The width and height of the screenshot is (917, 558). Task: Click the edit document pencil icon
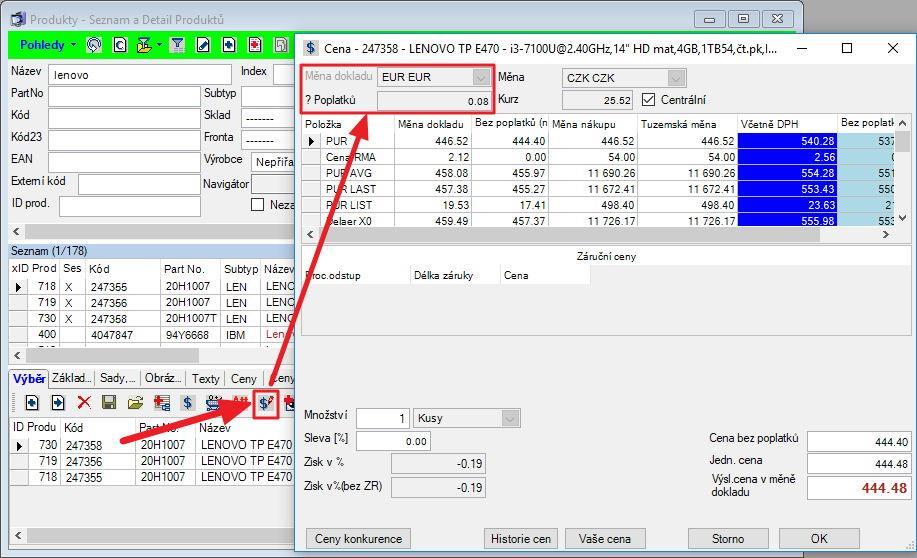point(203,45)
